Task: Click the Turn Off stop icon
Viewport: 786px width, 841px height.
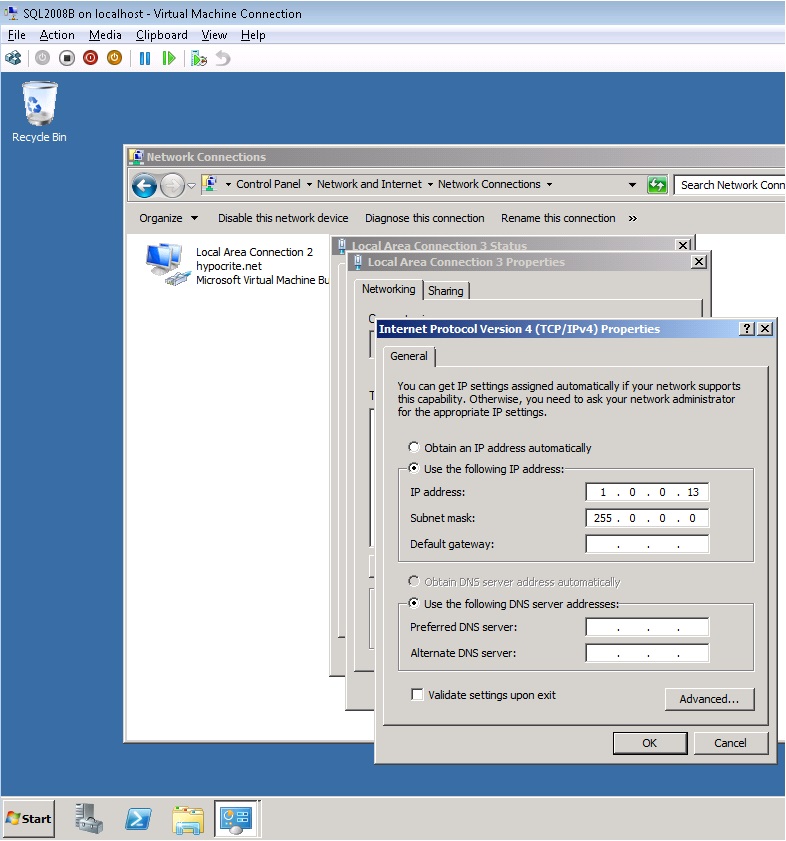Action: 67,58
